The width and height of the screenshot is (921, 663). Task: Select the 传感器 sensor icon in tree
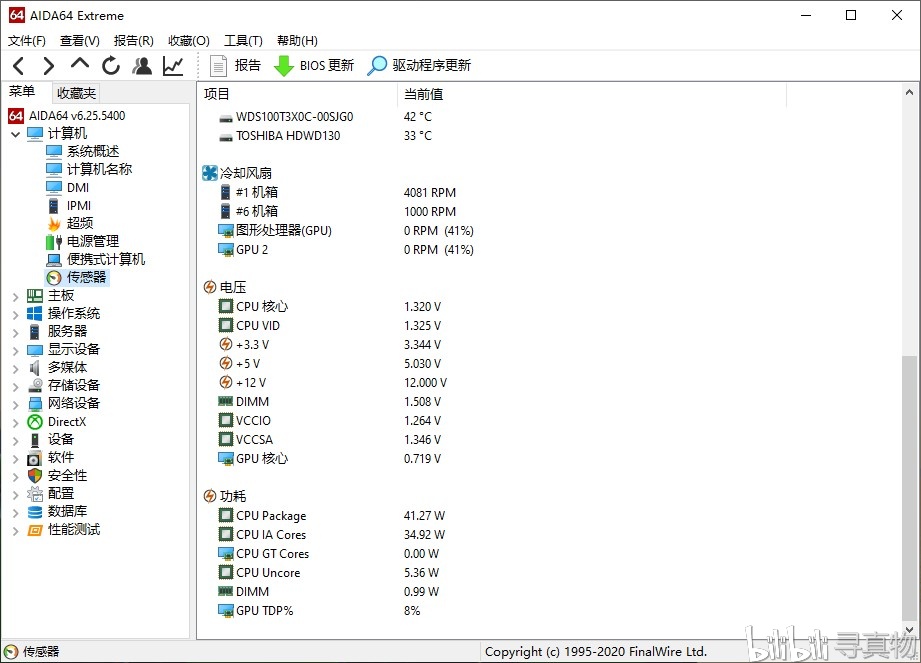tap(53, 278)
